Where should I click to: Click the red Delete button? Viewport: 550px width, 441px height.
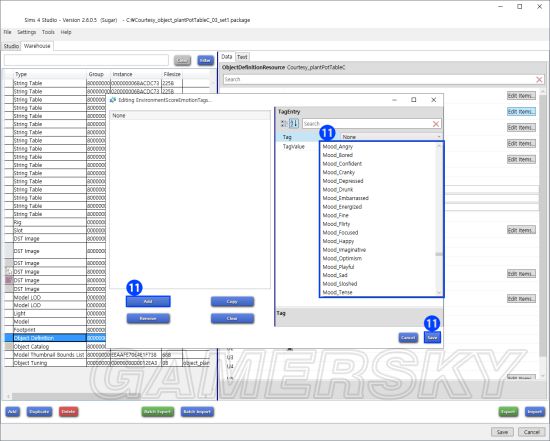68,412
